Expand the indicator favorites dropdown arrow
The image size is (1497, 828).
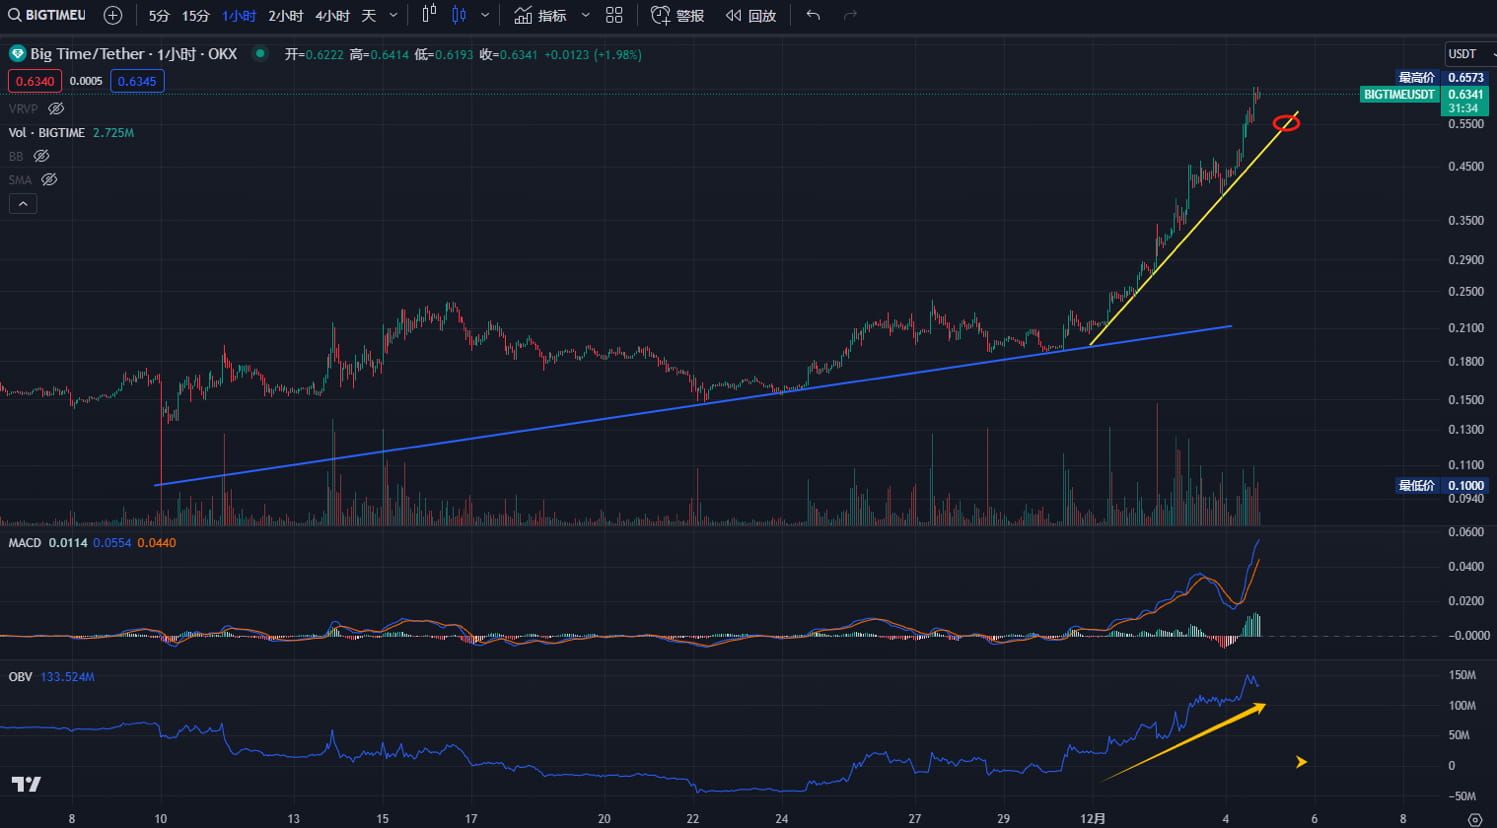tap(585, 16)
